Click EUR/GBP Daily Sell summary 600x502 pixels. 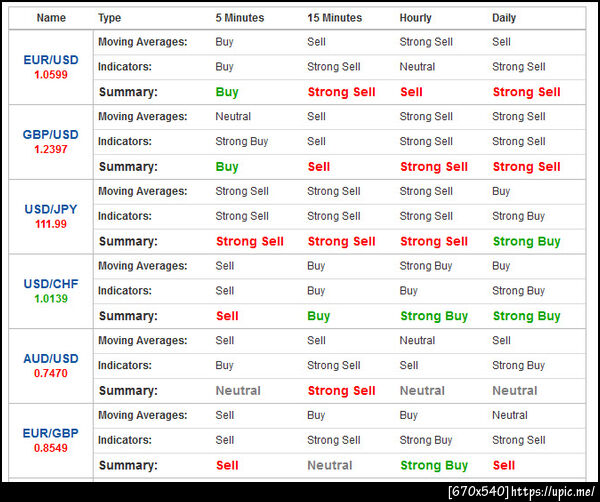[x=504, y=465]
